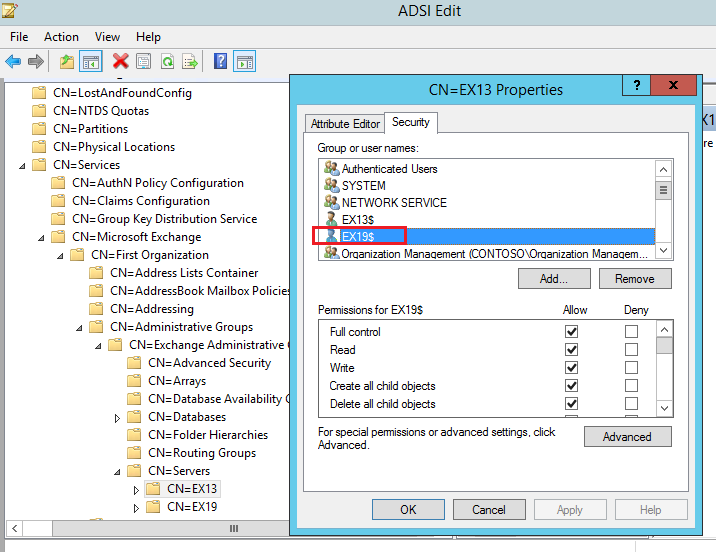Click the Remove button

point(635,279)
